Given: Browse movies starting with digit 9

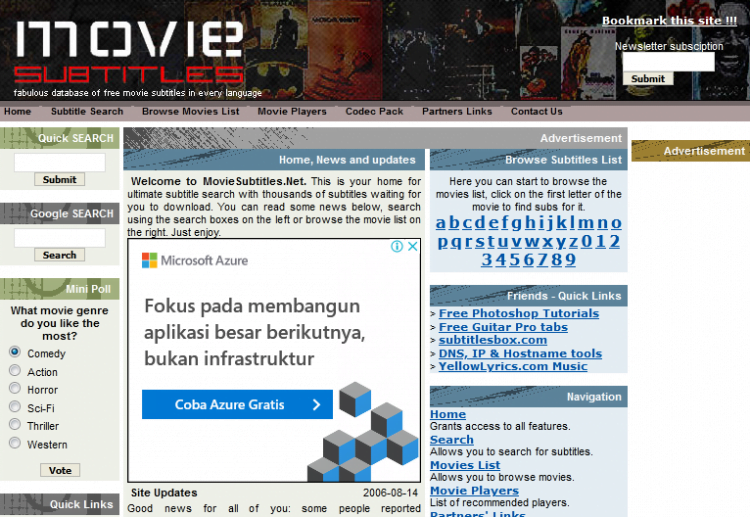Looking at the screenshot, I should [570, 260].
